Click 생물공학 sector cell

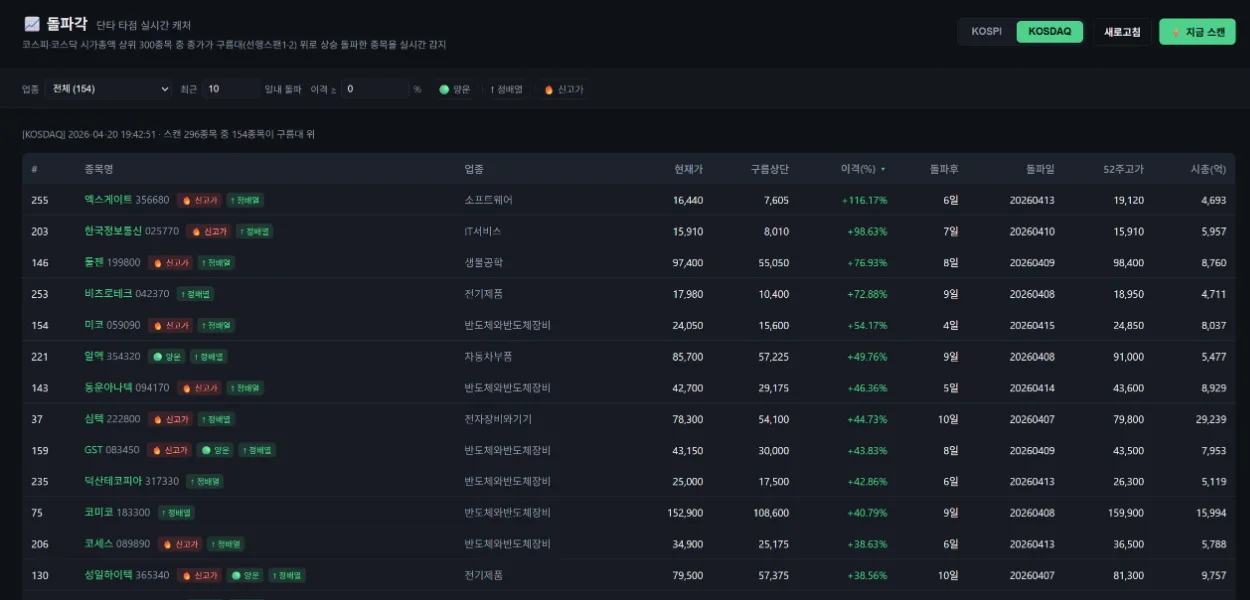coord(484,263)
